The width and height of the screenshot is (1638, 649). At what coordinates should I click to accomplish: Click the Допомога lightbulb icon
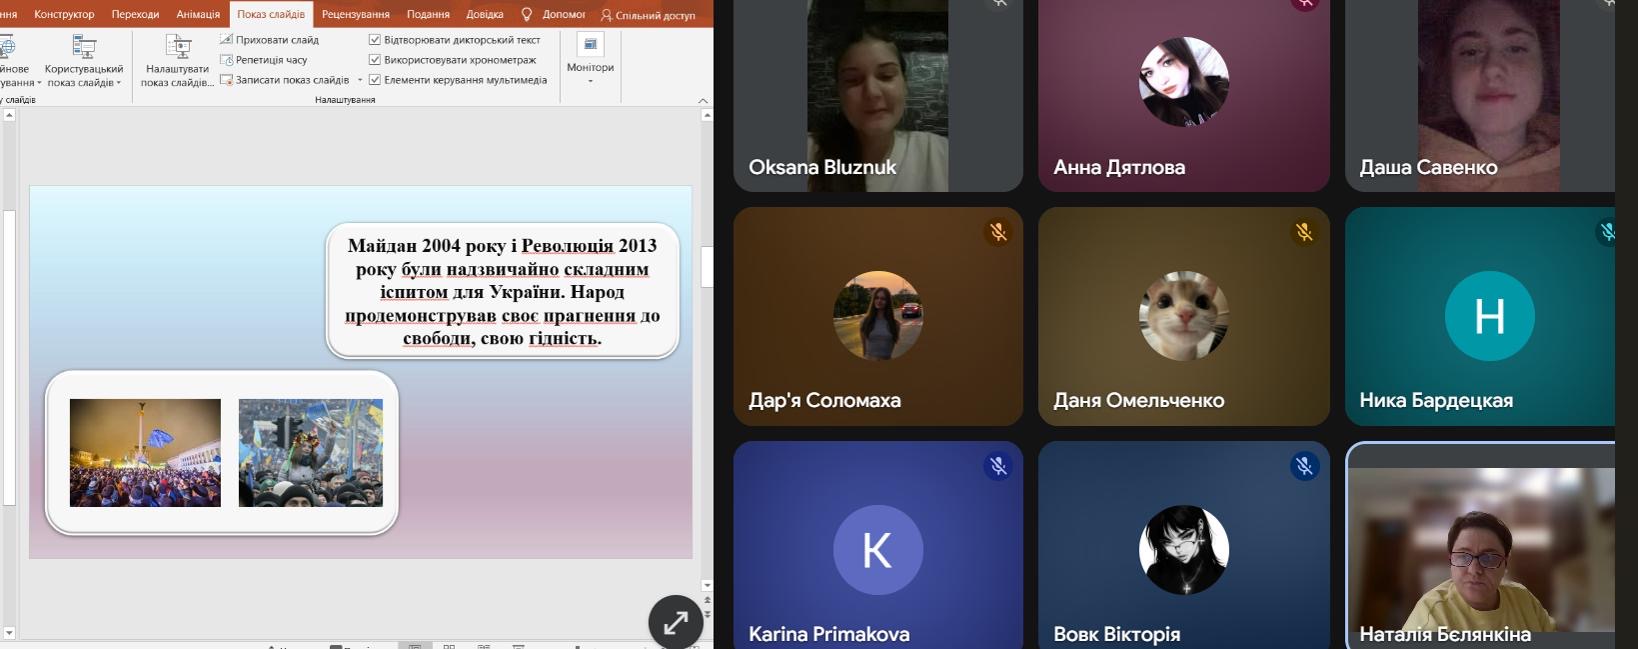tap(527, 14)
